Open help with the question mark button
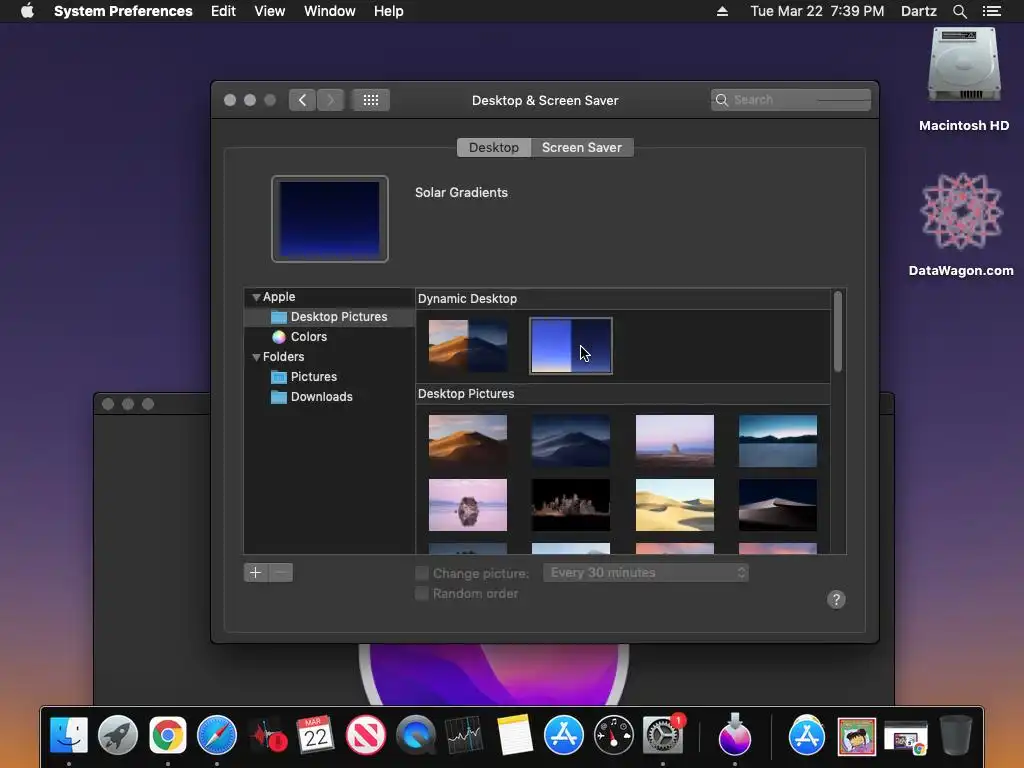 836,600
